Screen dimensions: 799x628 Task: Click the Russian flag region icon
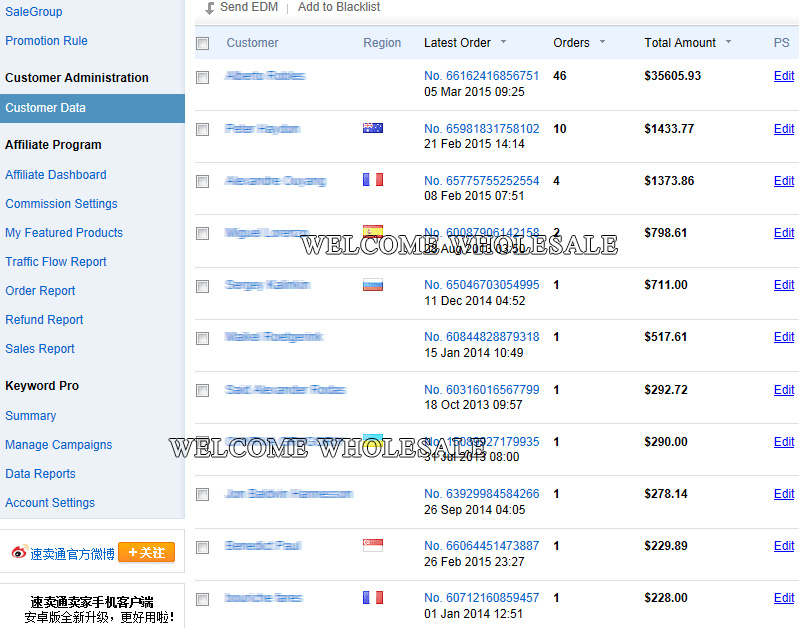click(x=372, y=285)
